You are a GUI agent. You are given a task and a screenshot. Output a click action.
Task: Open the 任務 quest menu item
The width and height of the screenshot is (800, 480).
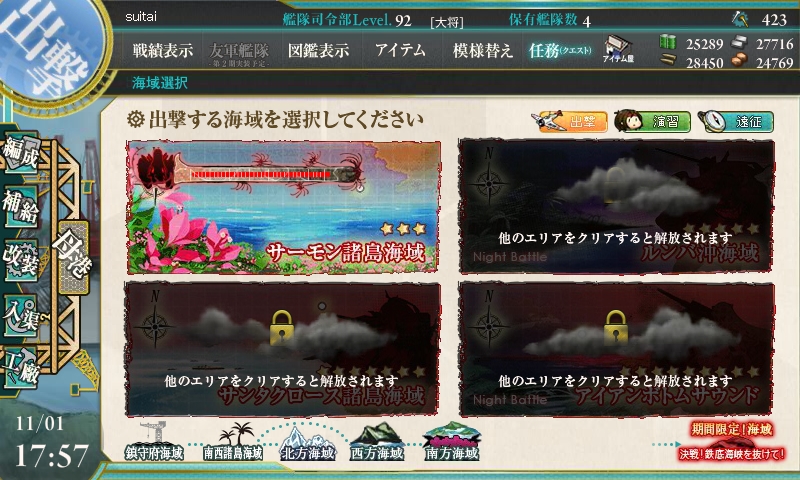[560, 50]
